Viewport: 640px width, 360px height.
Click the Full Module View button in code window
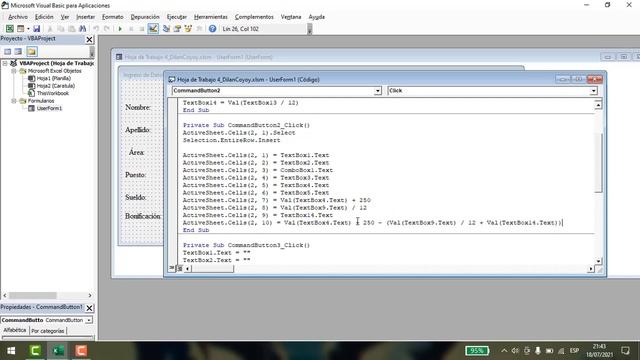tap(179, 268)
